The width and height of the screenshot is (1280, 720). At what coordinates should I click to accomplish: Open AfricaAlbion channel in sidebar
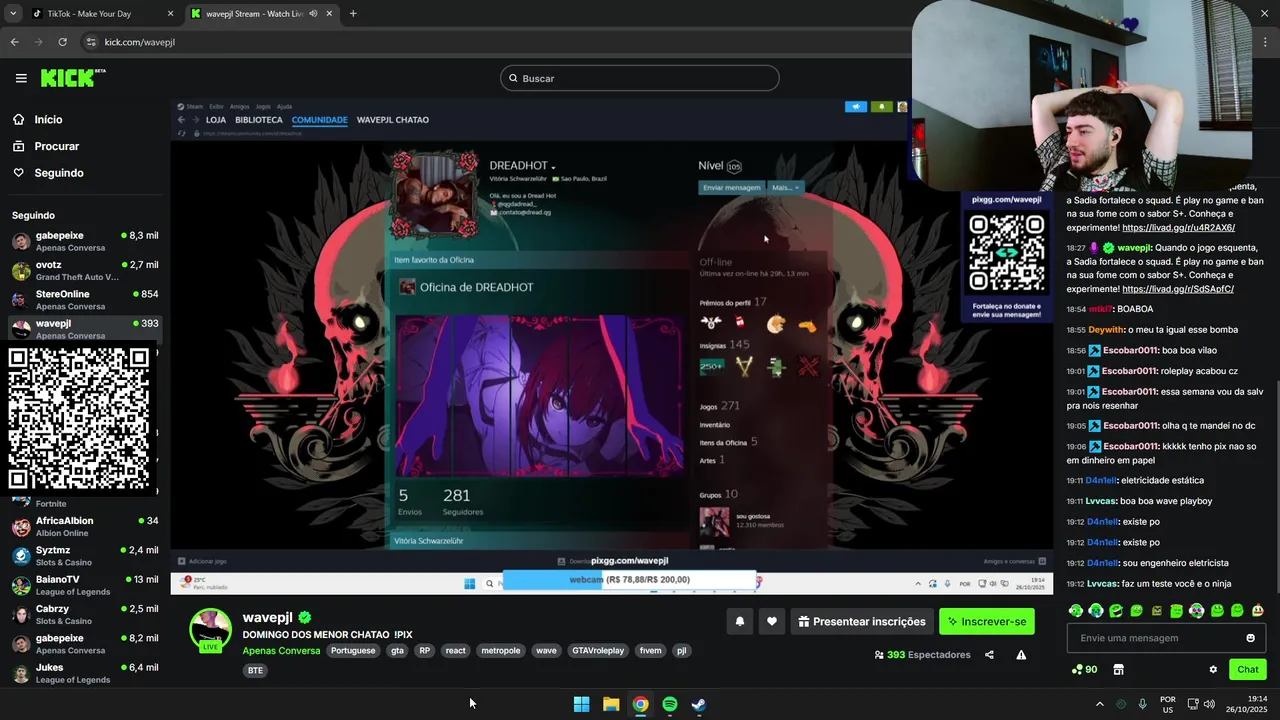(84, 527)
